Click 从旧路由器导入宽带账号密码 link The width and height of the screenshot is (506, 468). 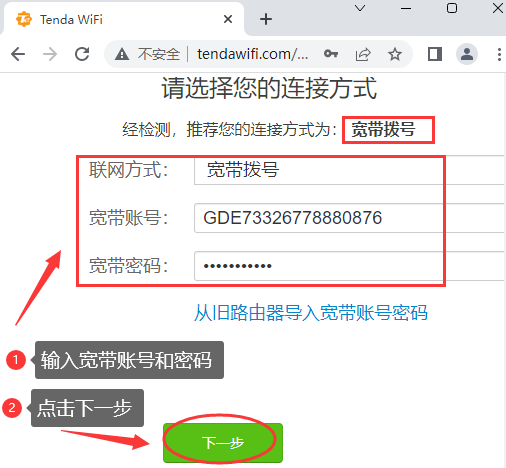point(311,313)
